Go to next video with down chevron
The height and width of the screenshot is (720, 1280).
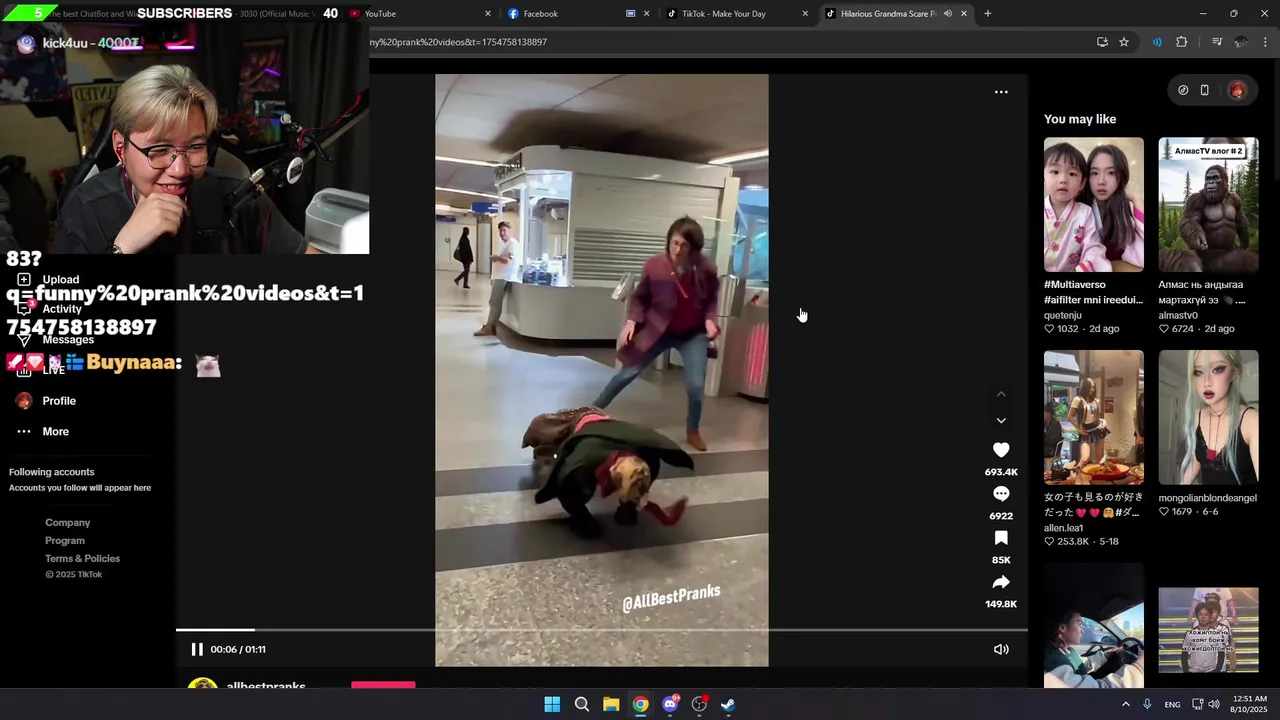click(1001, 421)
